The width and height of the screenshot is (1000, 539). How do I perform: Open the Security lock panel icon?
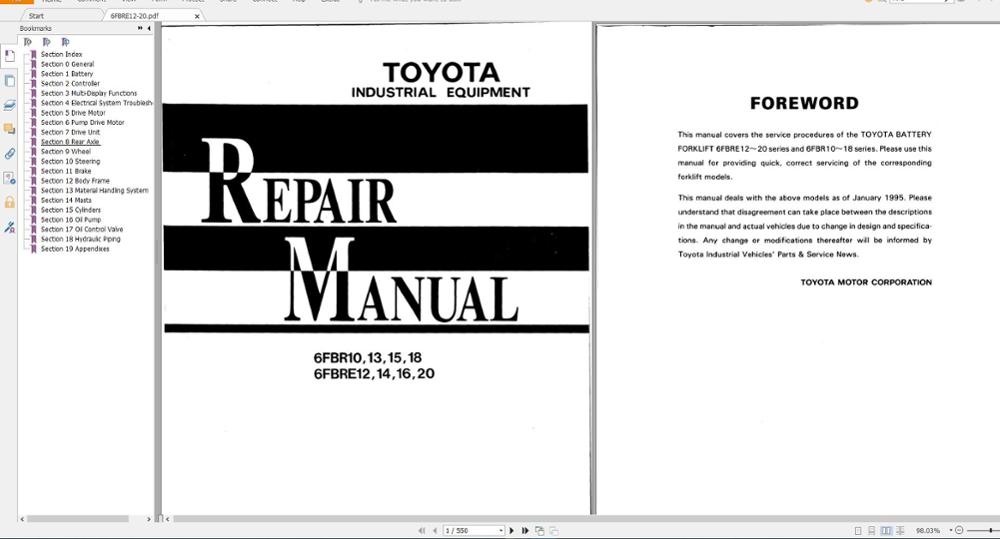(10, 202)
